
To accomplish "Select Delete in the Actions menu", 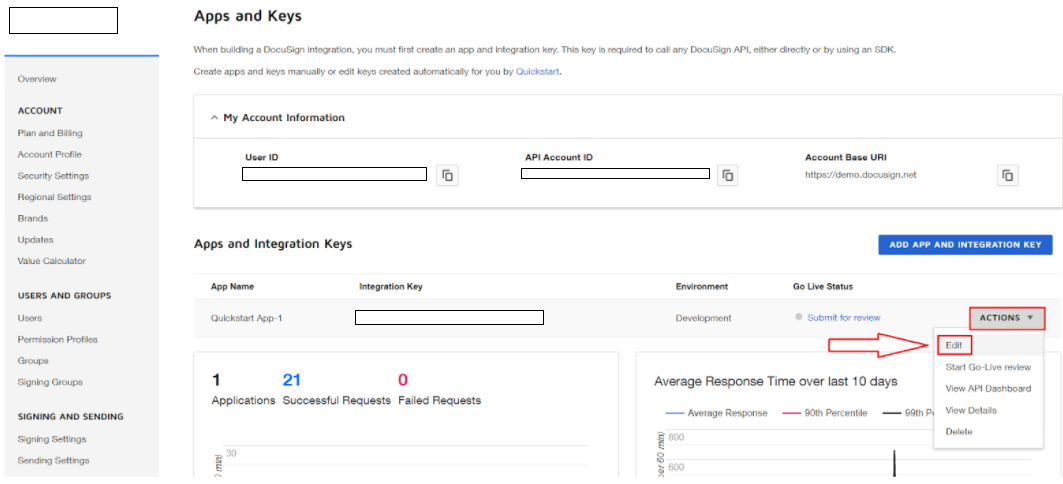I will tap(959, 432).
